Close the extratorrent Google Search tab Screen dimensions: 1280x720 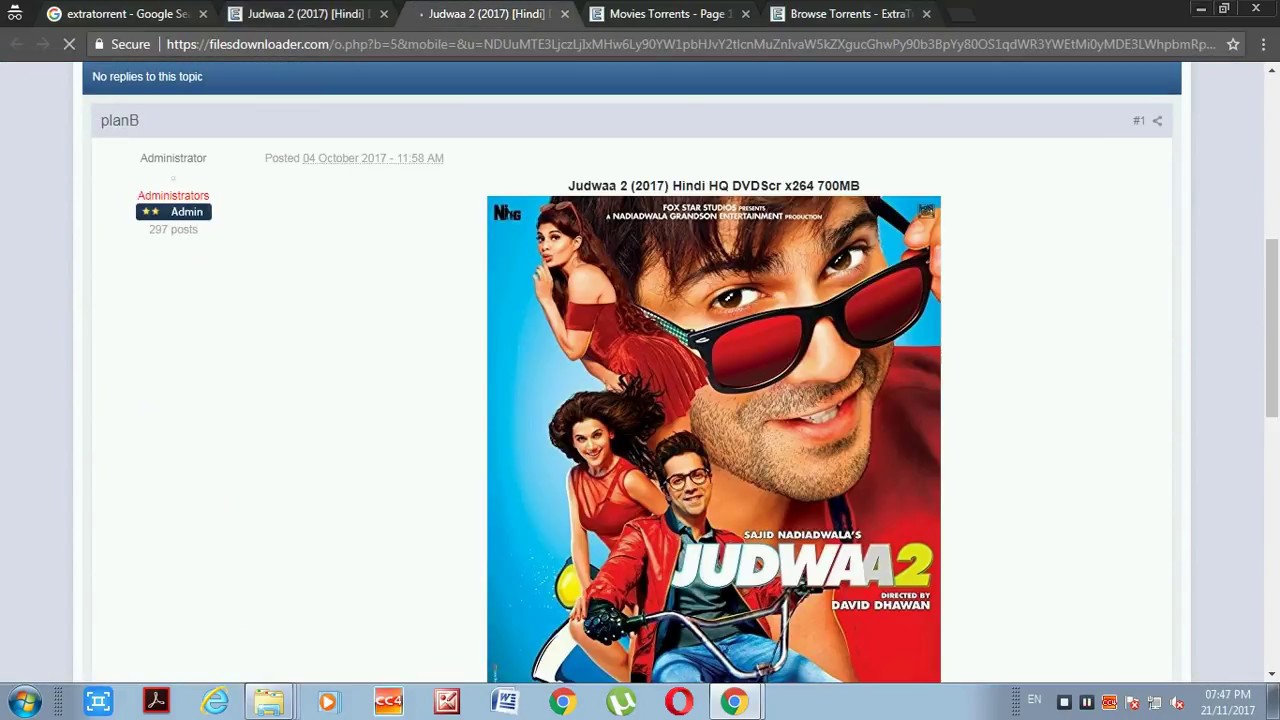click(x=203, y=14)
